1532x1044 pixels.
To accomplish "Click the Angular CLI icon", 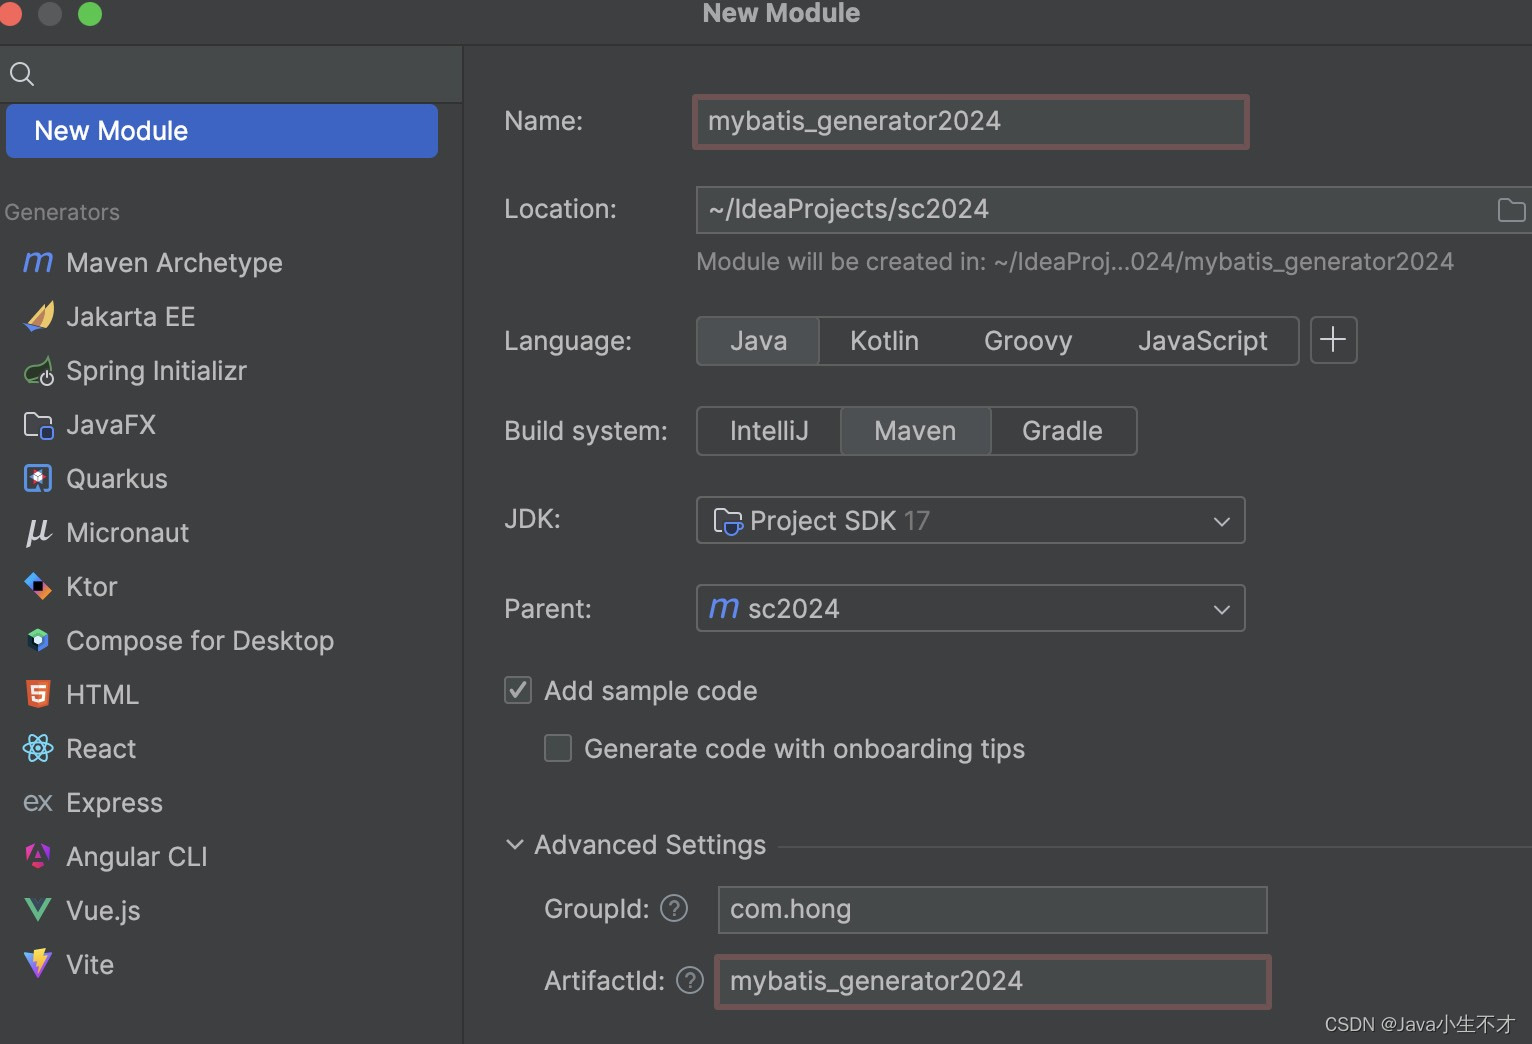I will point(38,857).
